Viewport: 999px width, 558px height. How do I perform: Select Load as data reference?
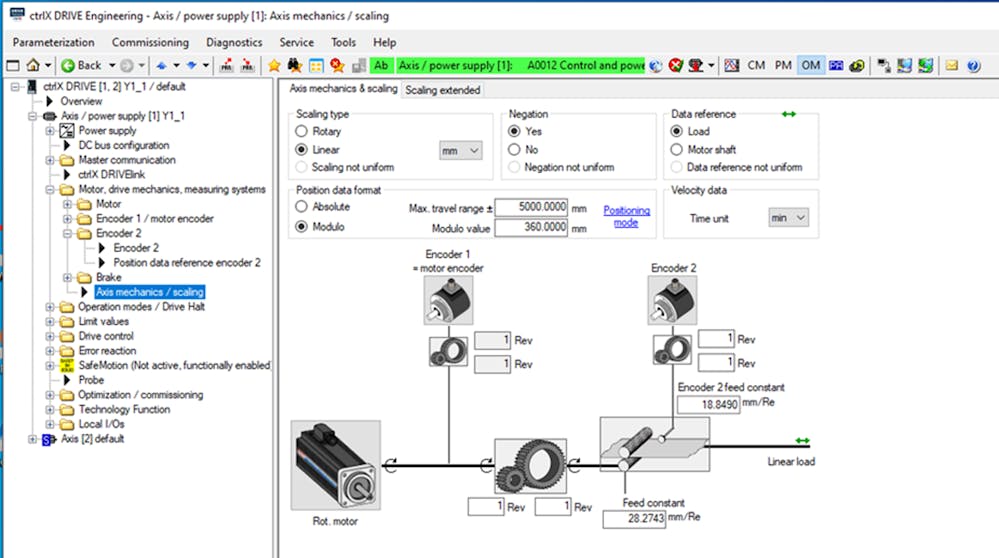(x=677, y=131)
